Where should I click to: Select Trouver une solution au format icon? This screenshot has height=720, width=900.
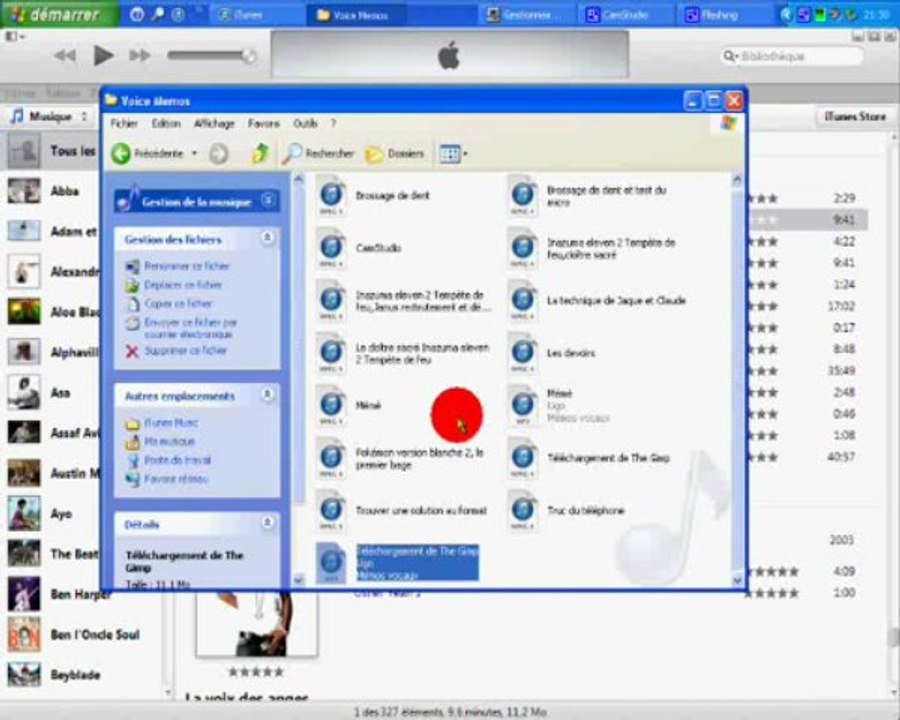(x=332, y=510)
